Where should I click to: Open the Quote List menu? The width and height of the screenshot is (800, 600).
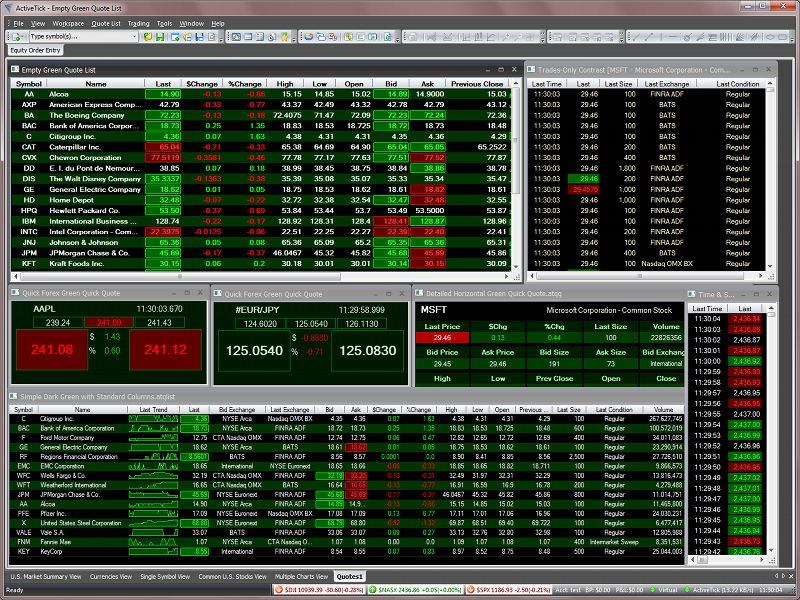105,22
